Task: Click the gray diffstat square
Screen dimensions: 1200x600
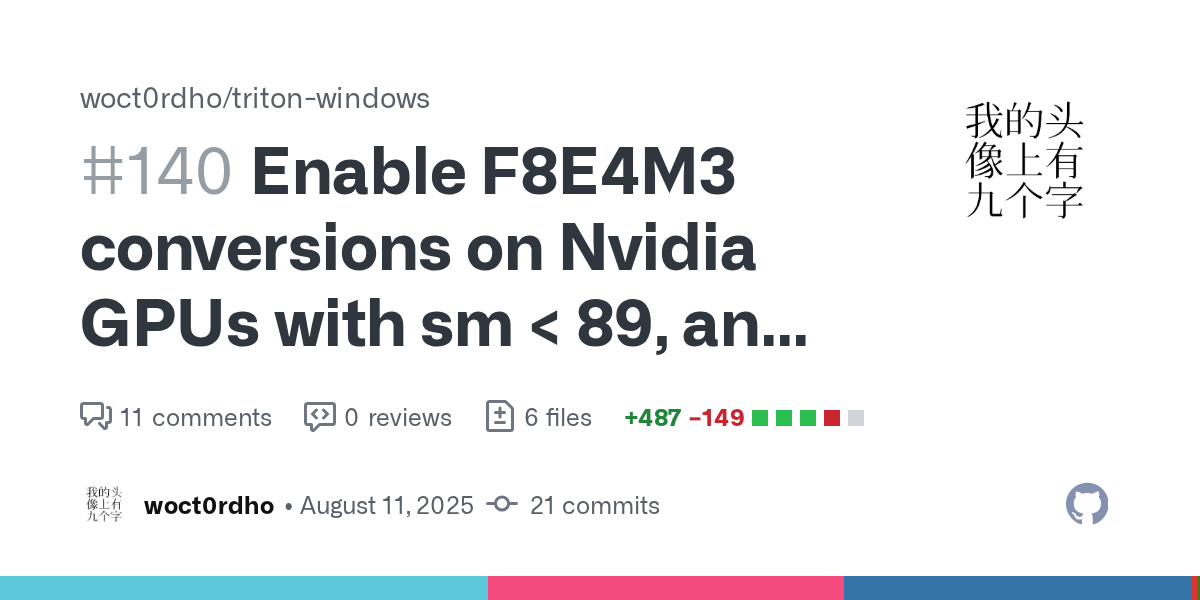Action: coord(856,418)
